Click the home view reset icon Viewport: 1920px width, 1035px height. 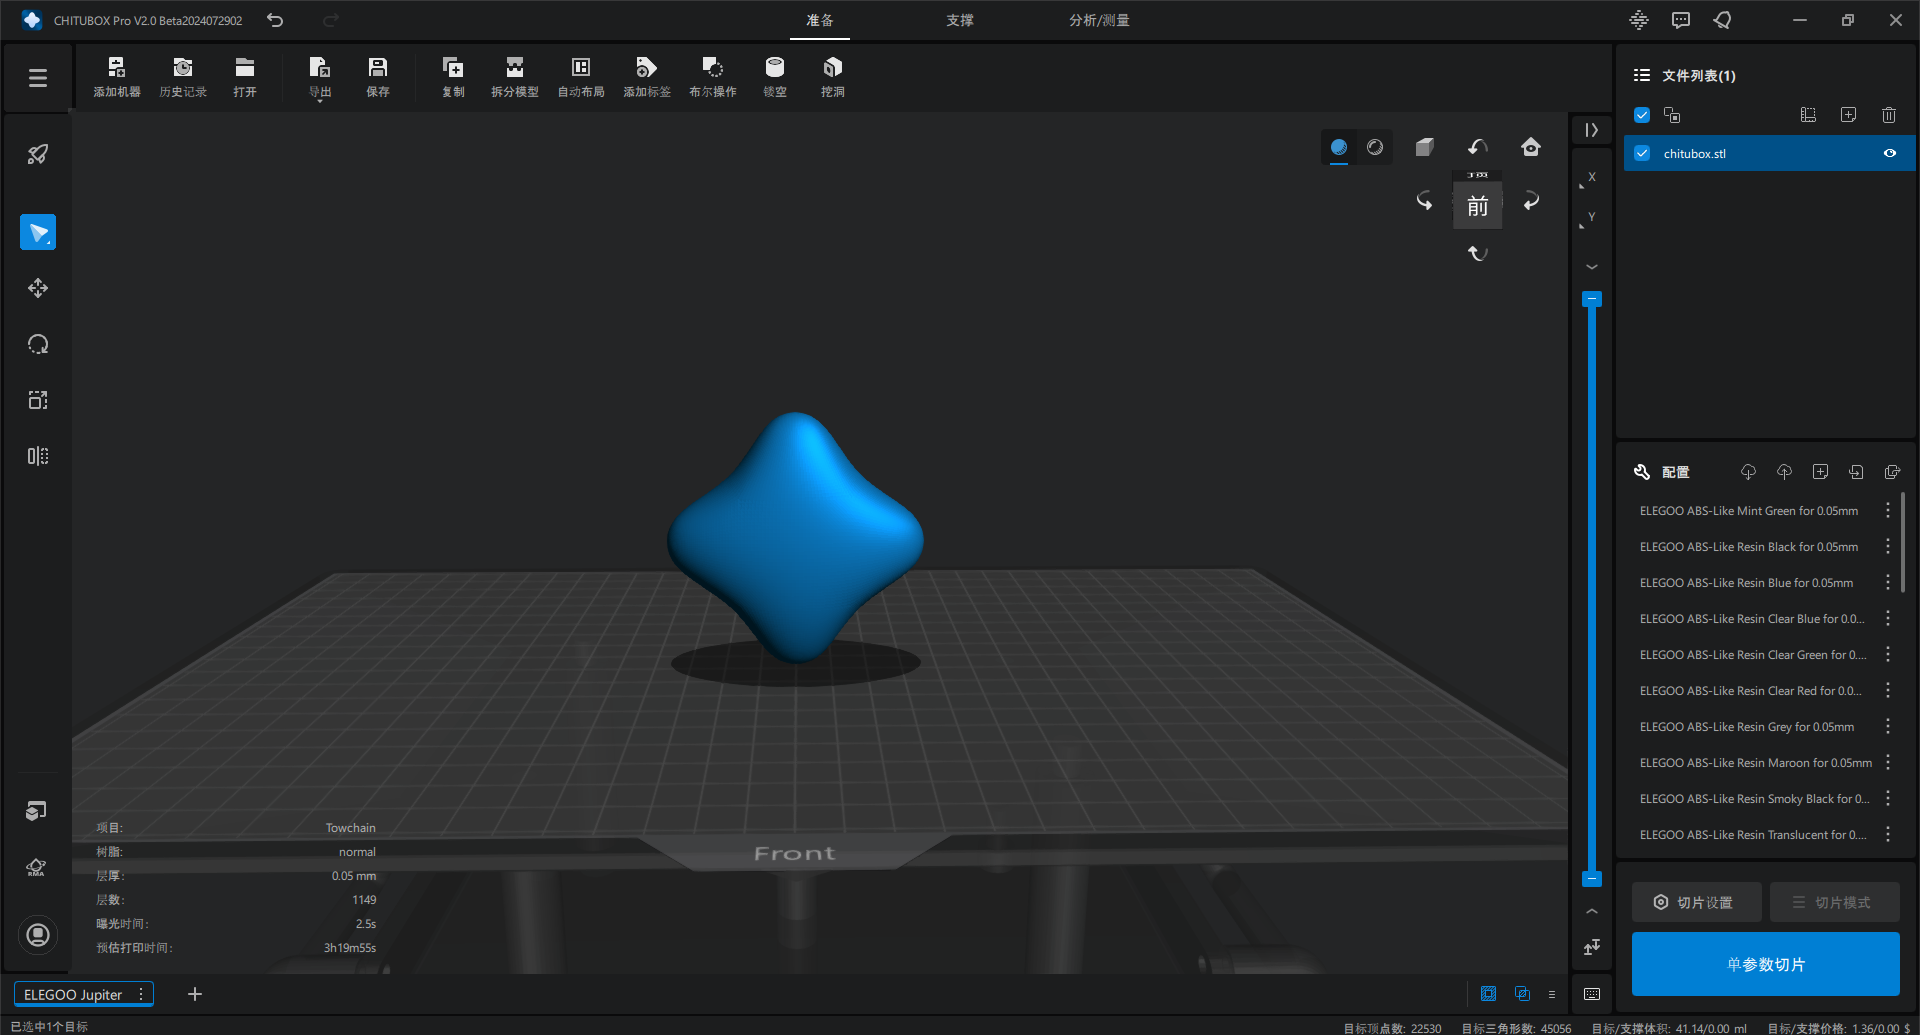(x=1531, y=148)
